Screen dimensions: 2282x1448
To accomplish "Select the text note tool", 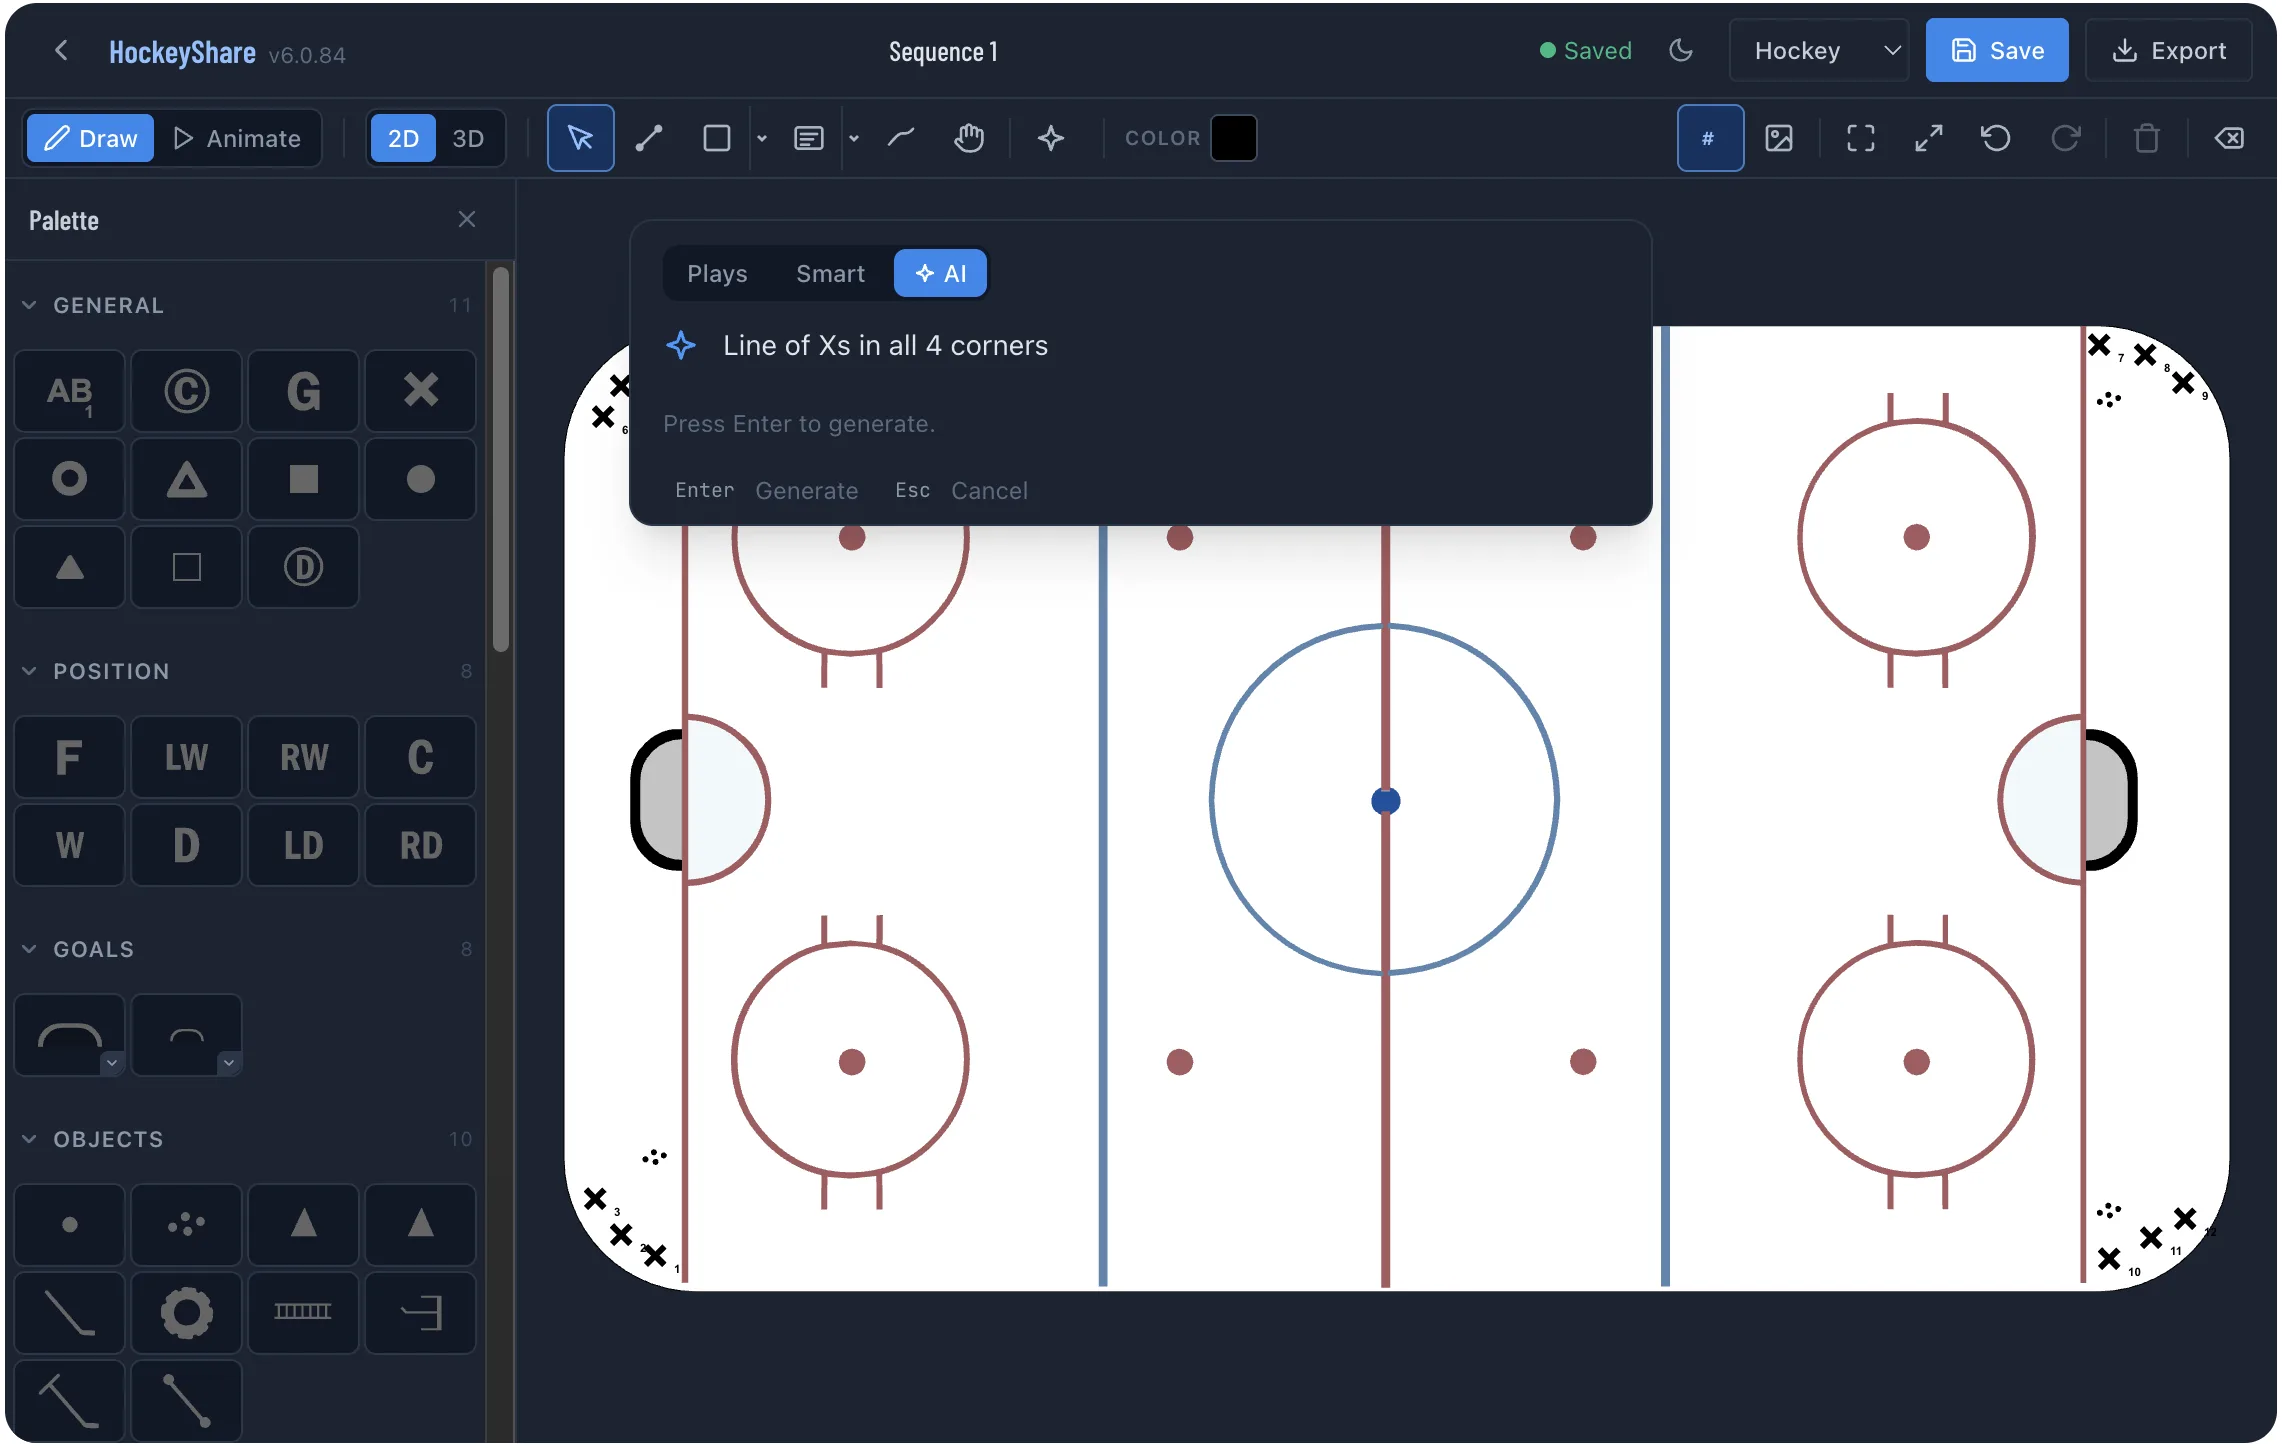I will [x=809, y=138].
